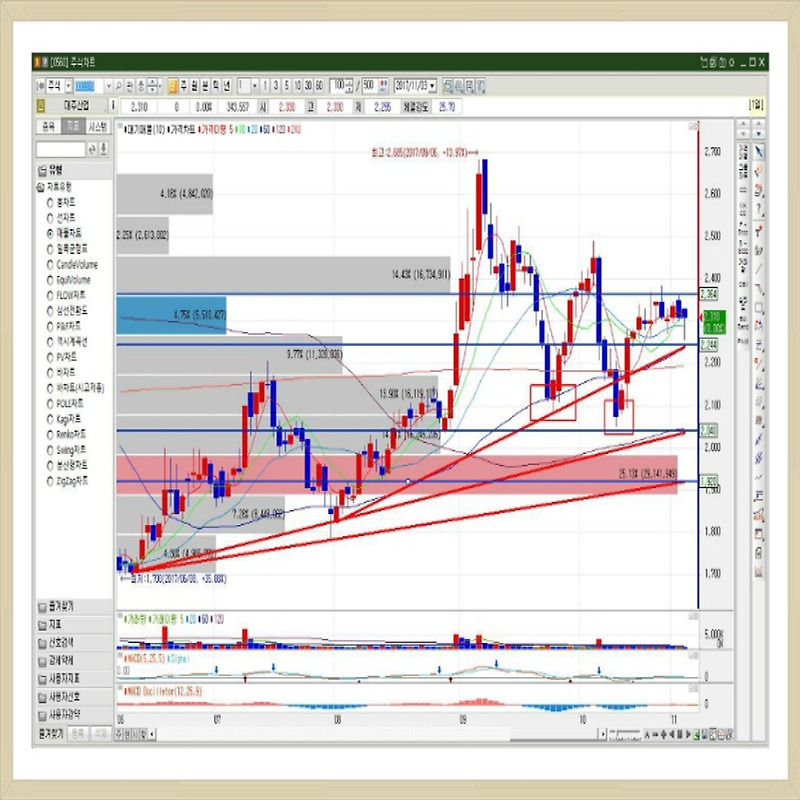Image resolution: width=800 pixels, height=800 pixels.
Task: Pick the Kagi chart type radio
Action: 50,419
